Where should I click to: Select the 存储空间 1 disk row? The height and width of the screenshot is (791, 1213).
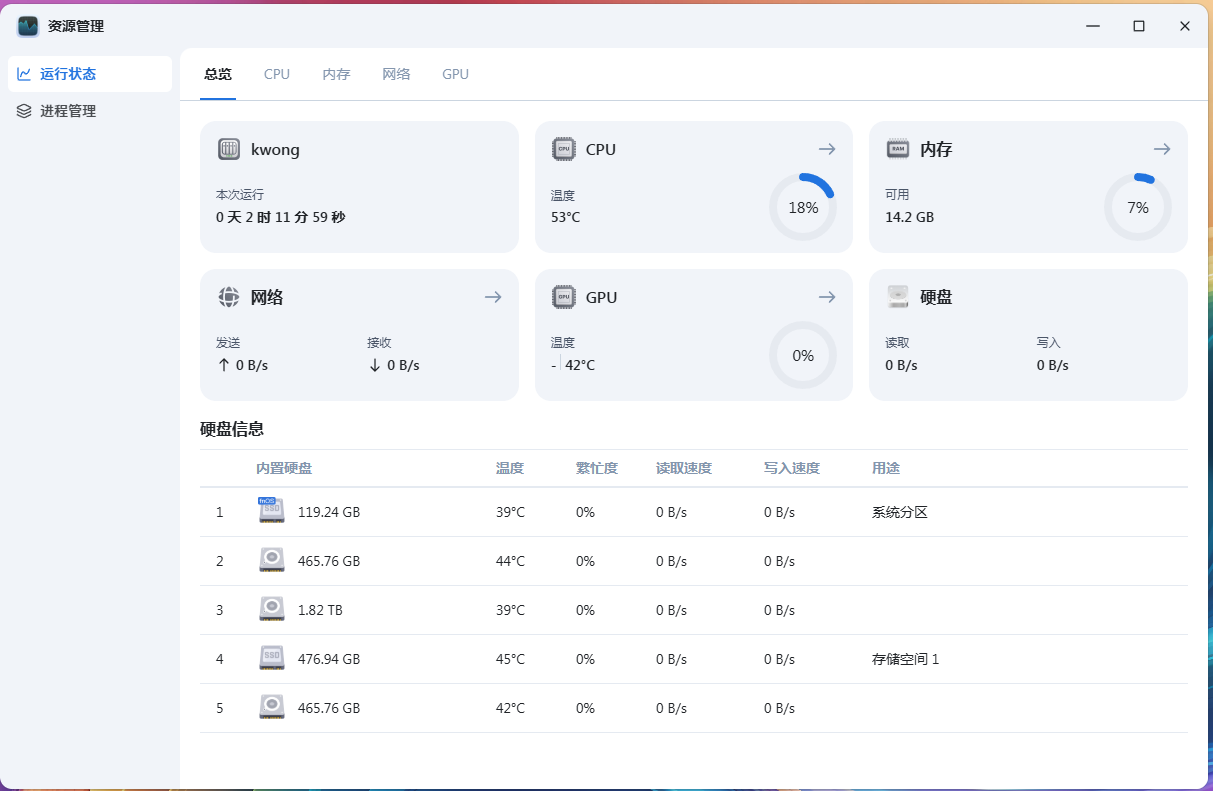point(693,659)
